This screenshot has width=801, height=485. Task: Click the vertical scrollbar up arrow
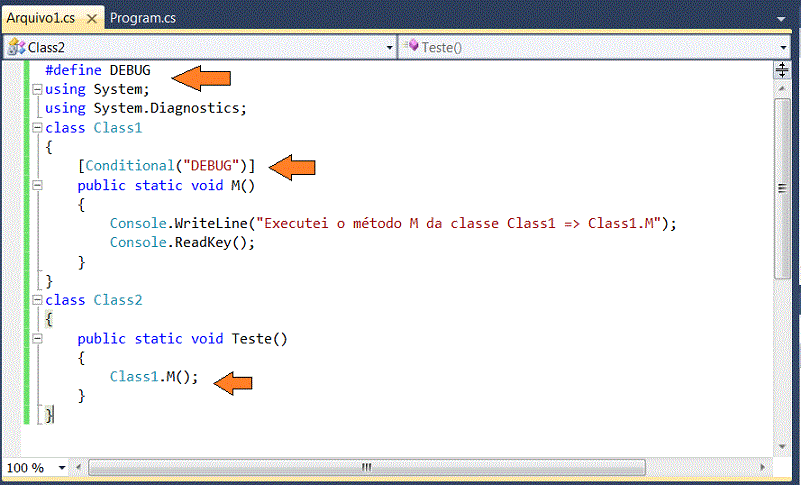[782, 88]
